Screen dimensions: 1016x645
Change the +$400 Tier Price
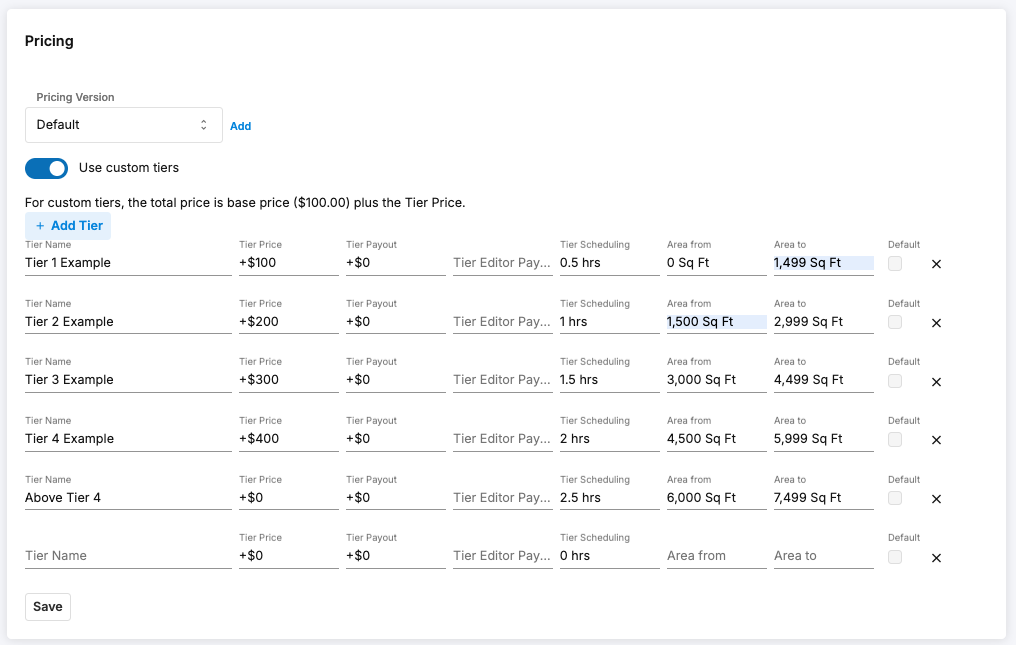tap(288, 439)
